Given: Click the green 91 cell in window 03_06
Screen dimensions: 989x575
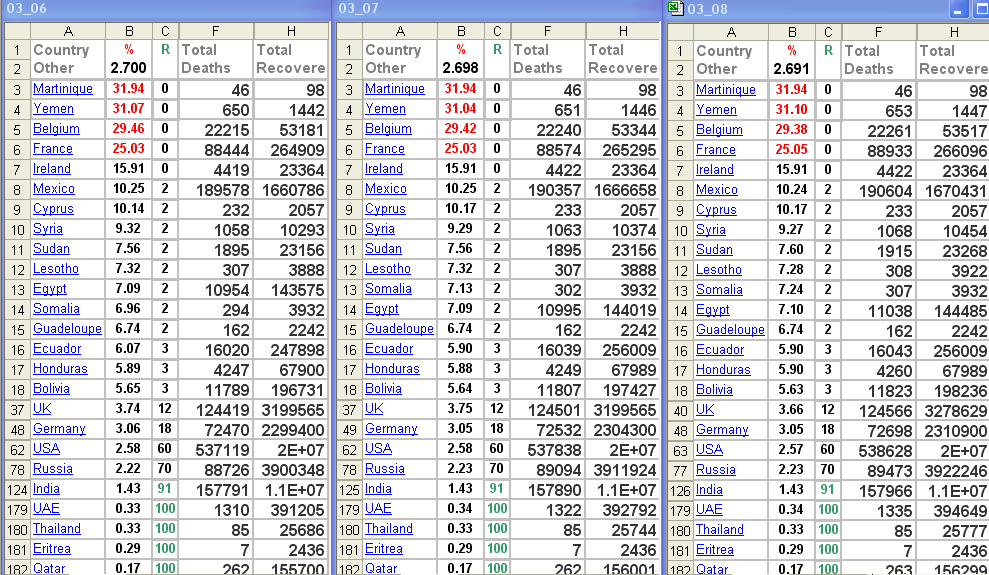Looking at the screenshot, I should [x=165, y=489].
